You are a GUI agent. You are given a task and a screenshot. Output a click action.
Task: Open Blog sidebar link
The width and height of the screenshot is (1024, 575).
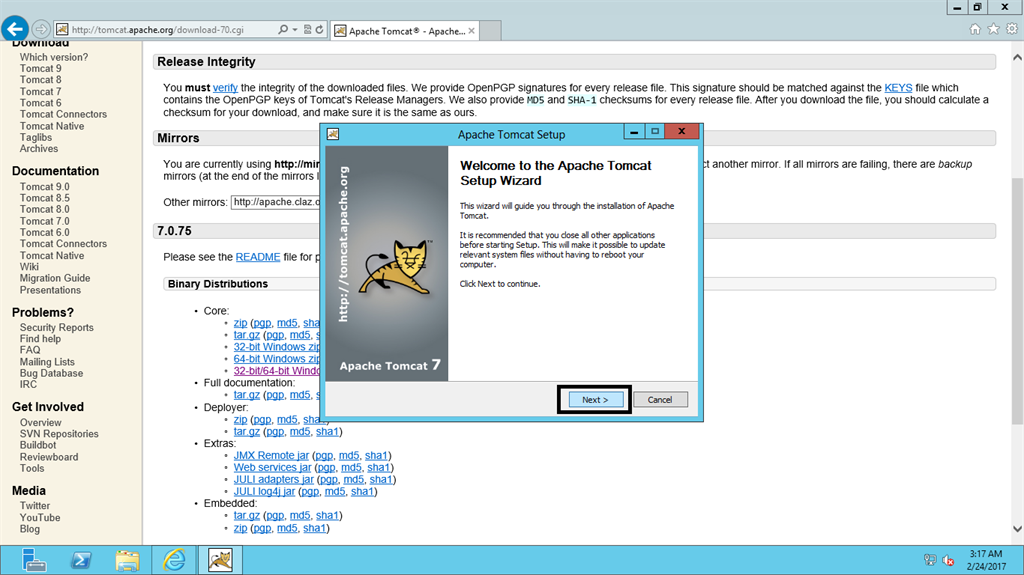(29, 529)
